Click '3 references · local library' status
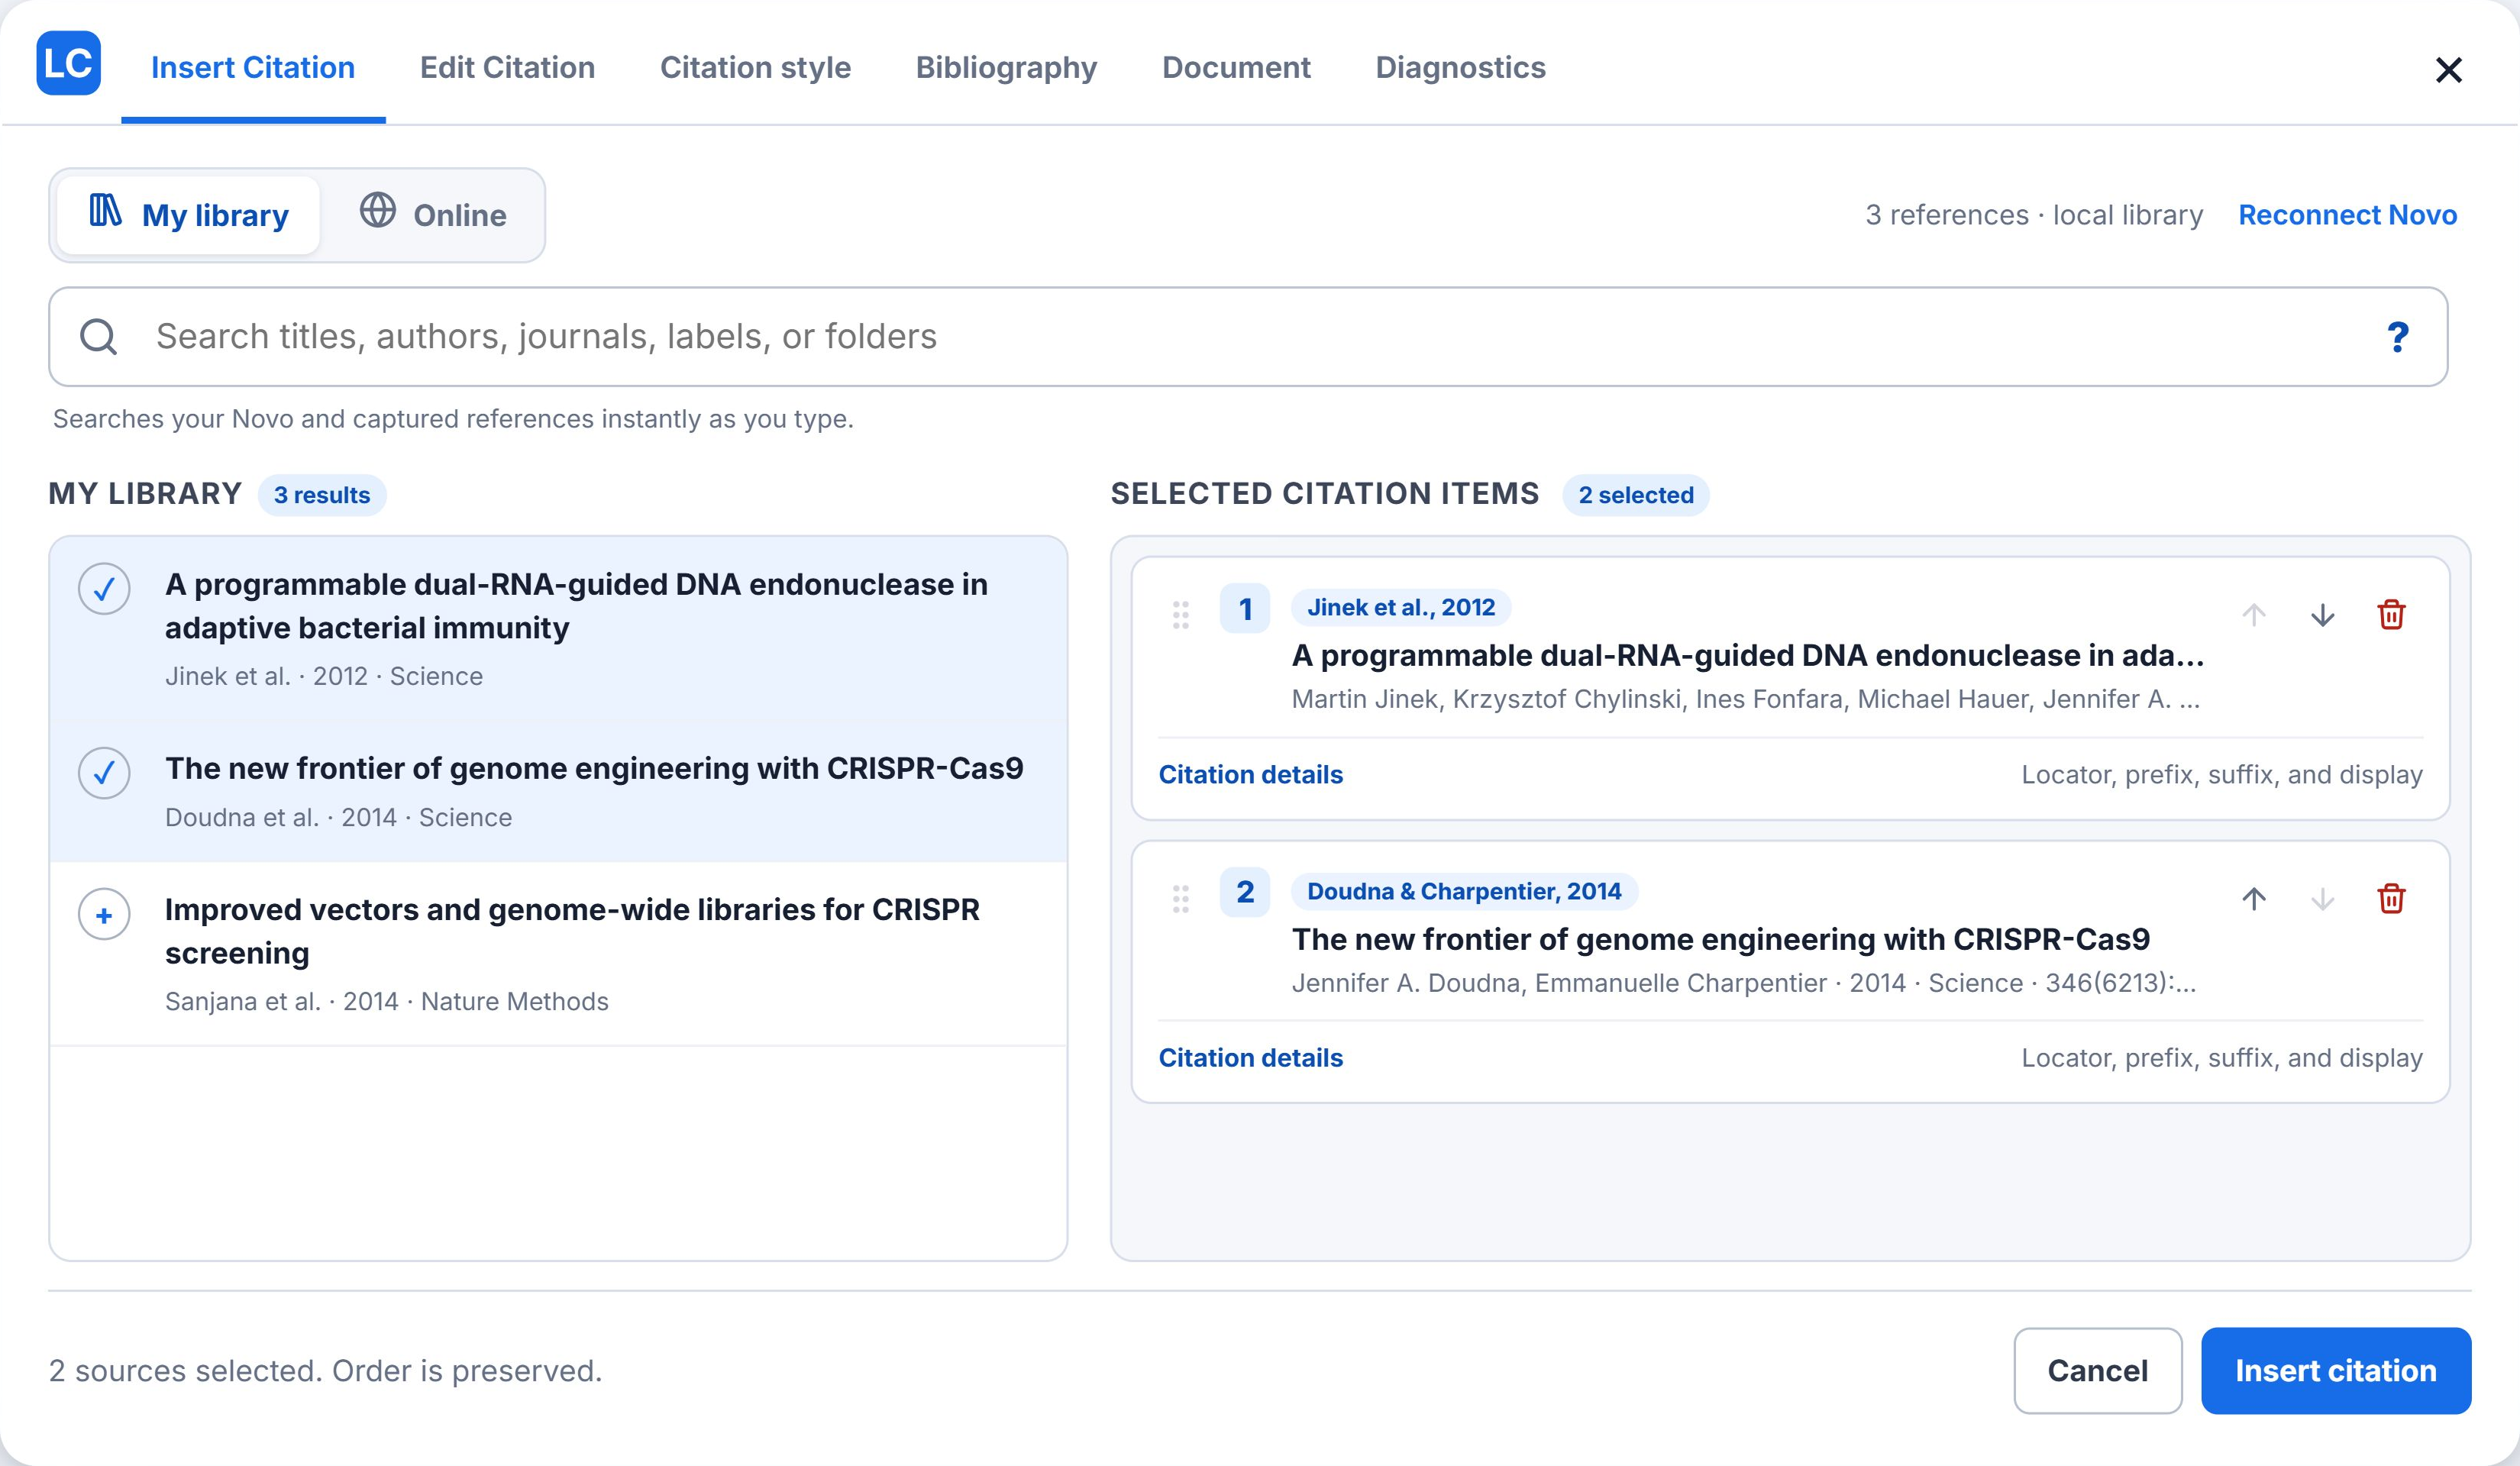The image size is (2520, 1466). tap(2034, 215)
